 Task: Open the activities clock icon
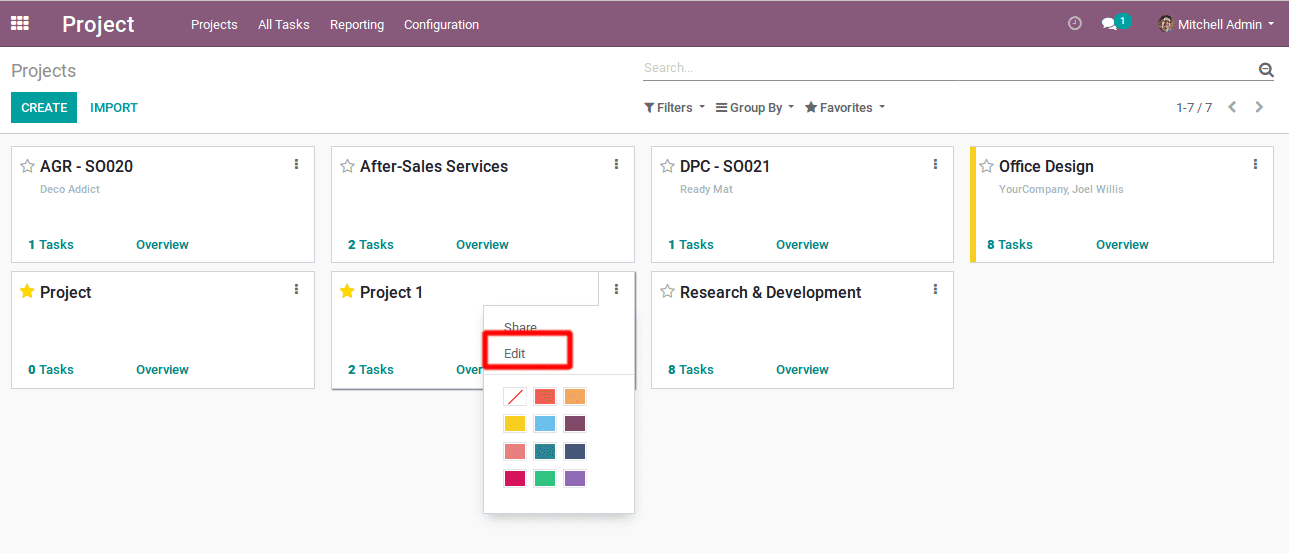coord(1075,23)
